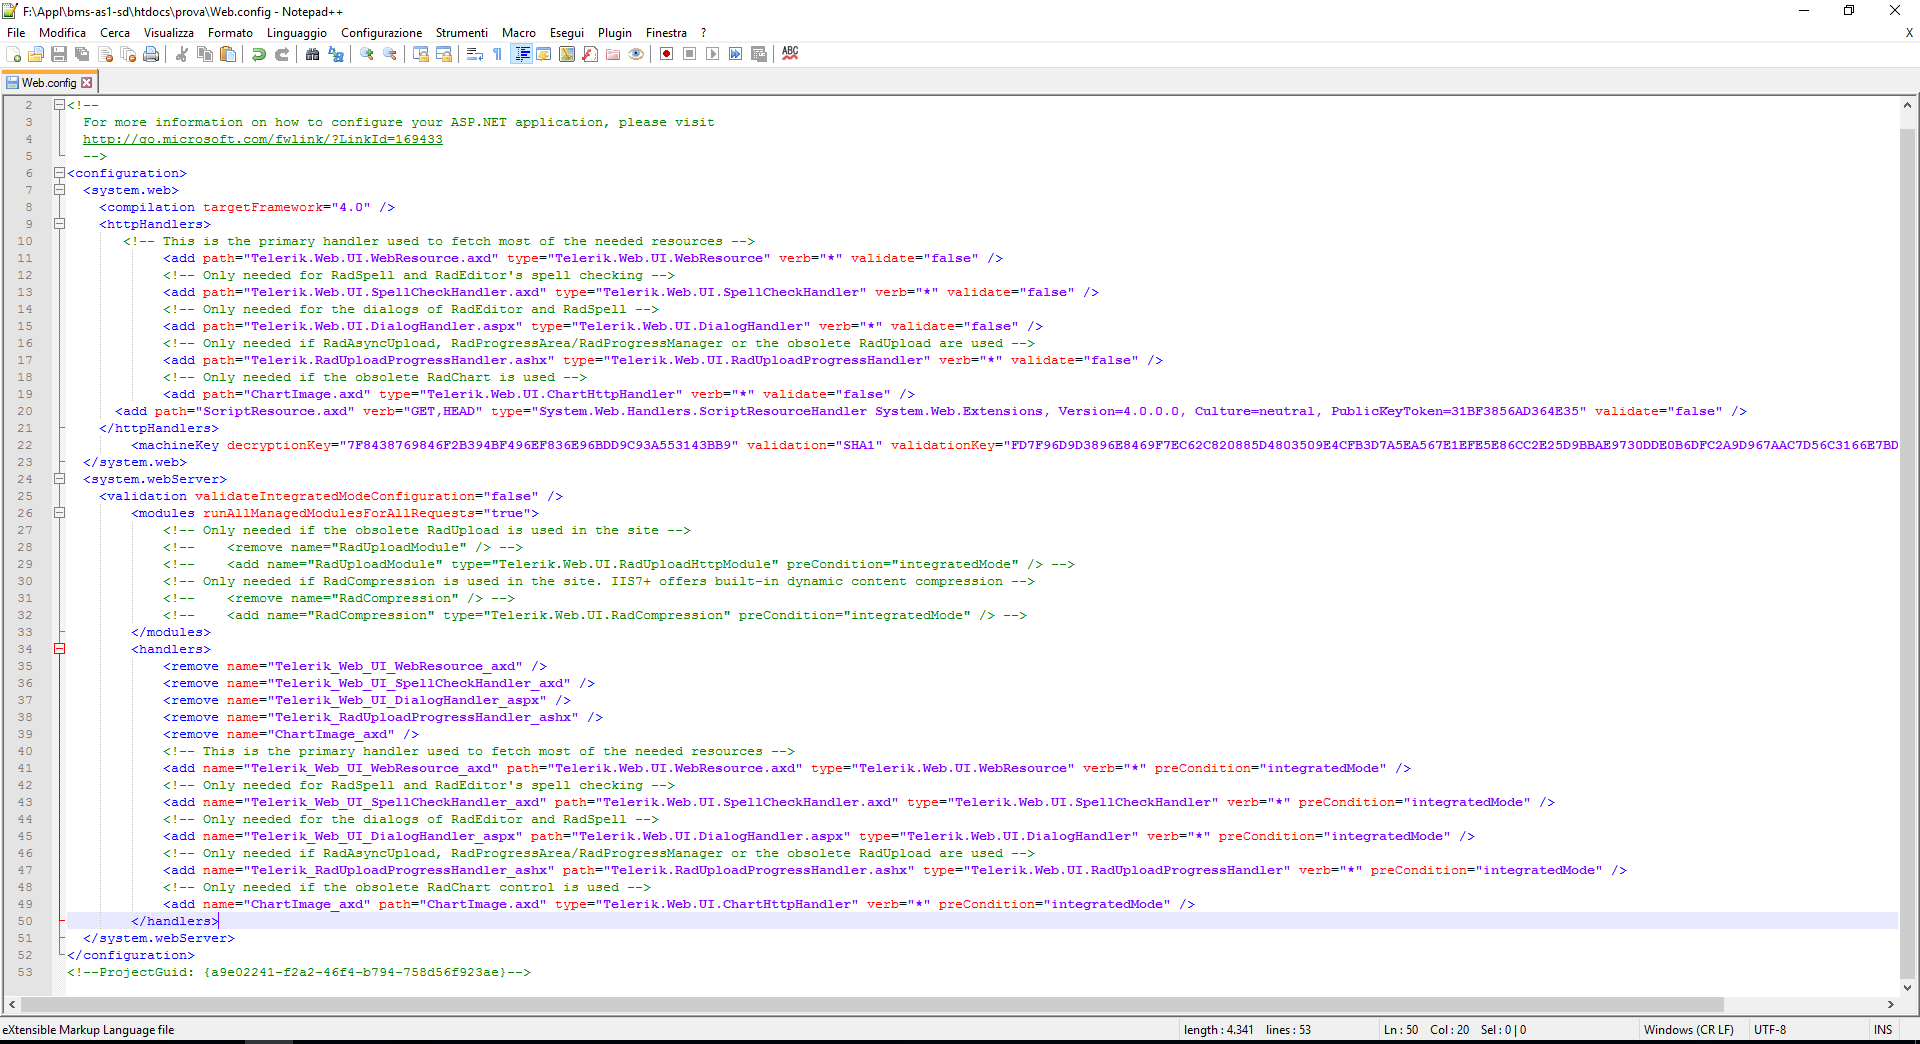Click the Close All toolbar icon
This screenshot has height=1044, width=1920.
click(x=128, y=54)
